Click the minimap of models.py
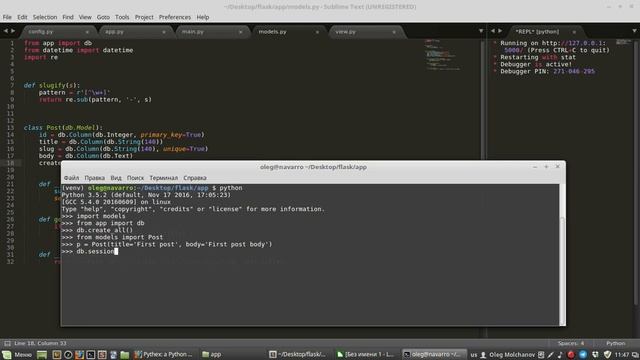The height and width of the screenshot is (360, 640). 443,55
